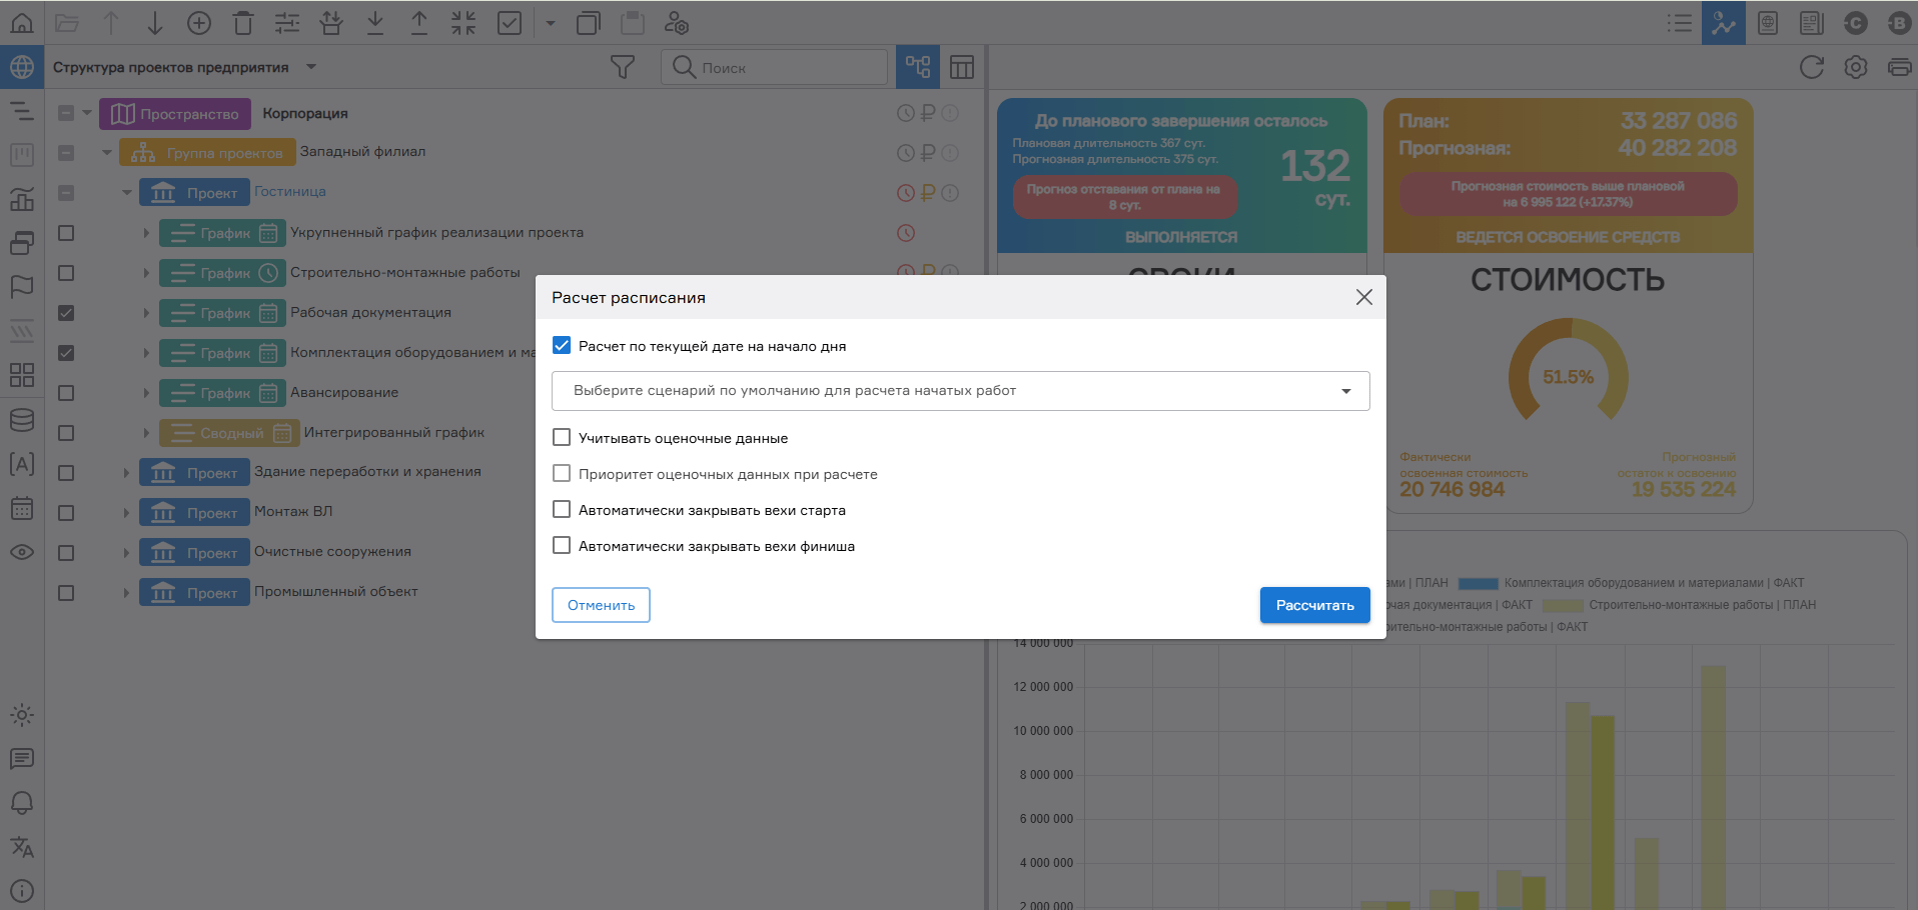Check 'Автоматически закрывать вехи финиша'
The width and height of the screenshot is (1918, 910).
click(562, 546)
